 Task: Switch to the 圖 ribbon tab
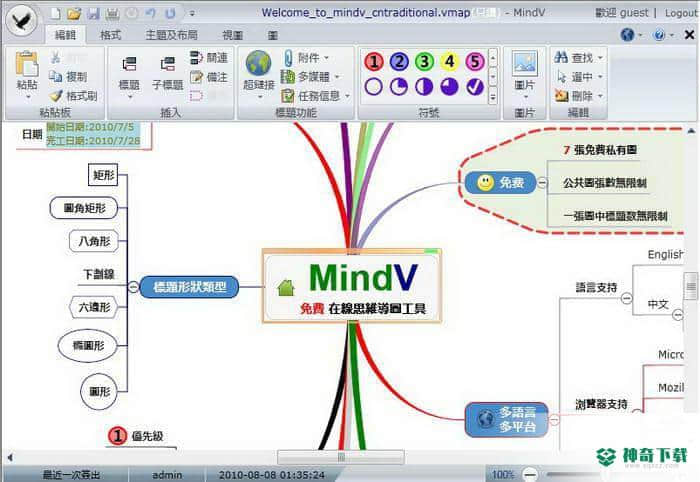click(x=273, y=35)
